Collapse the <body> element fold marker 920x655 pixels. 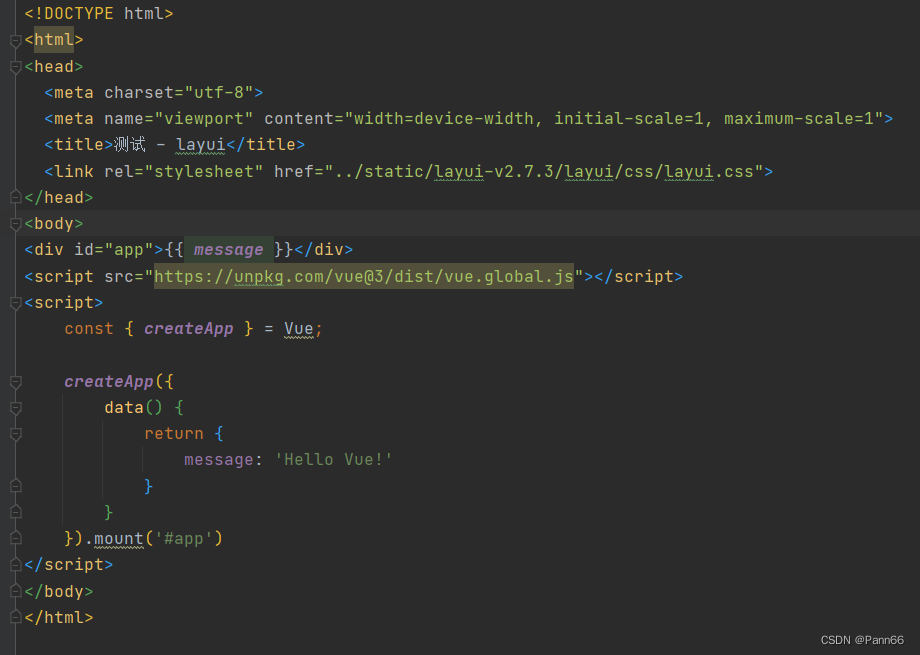pyautogui.click(x=14, y=223)
